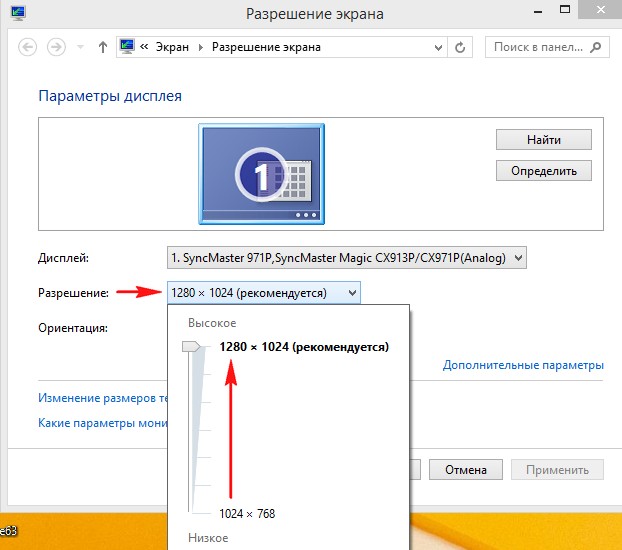Image resolution: width=622 pixels, height=550 pixels.
Task: Click the resolution slider thumb at Высокое
Action: (x=191, y=346)
